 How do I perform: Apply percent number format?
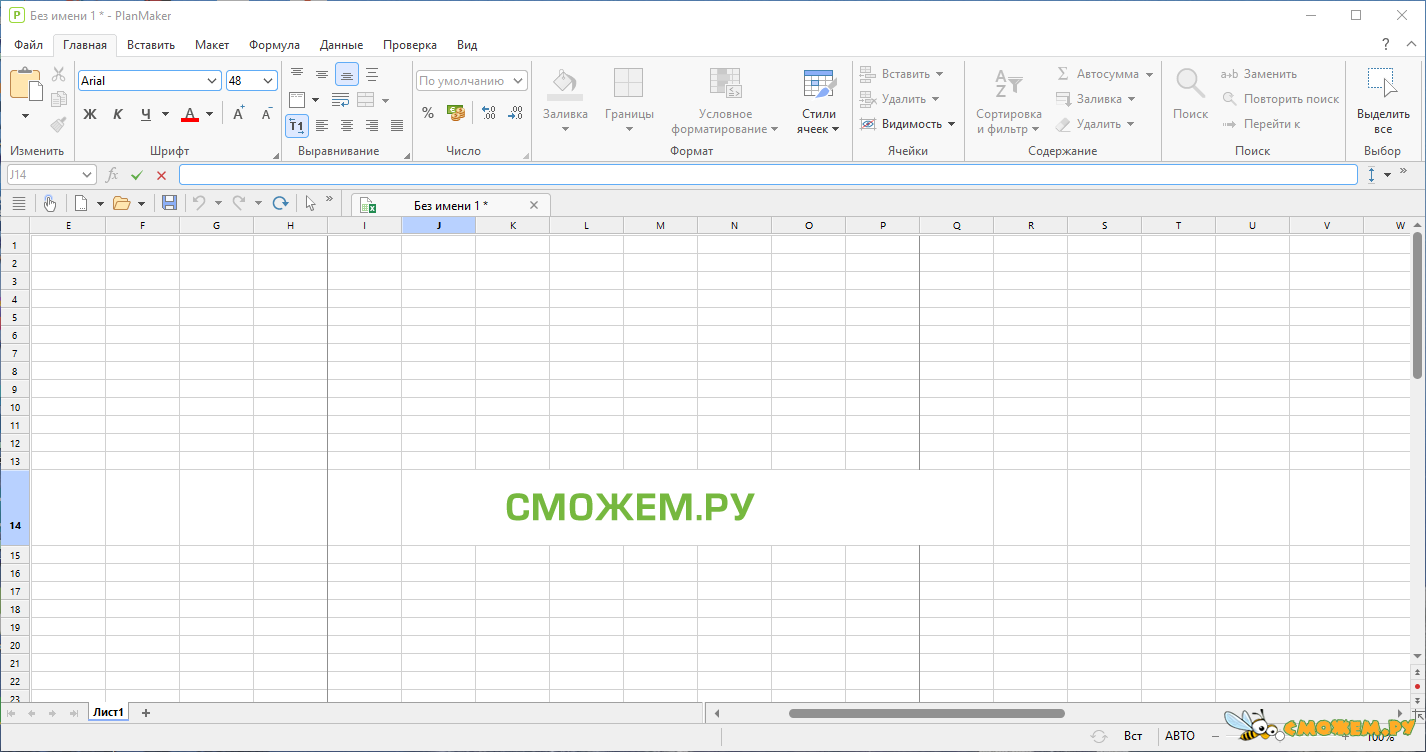pos(428,113)
